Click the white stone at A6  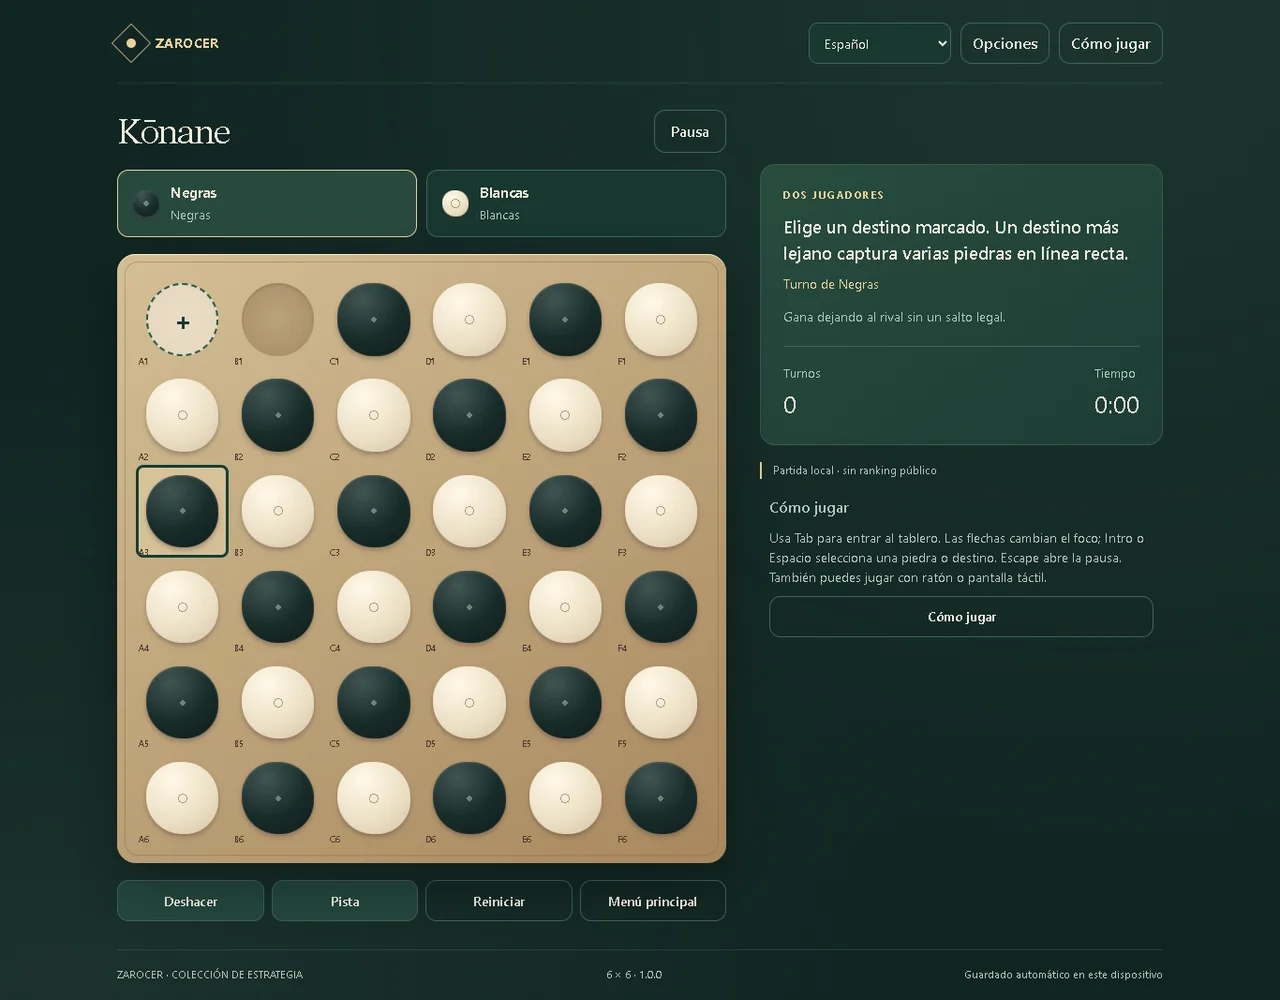182,799
